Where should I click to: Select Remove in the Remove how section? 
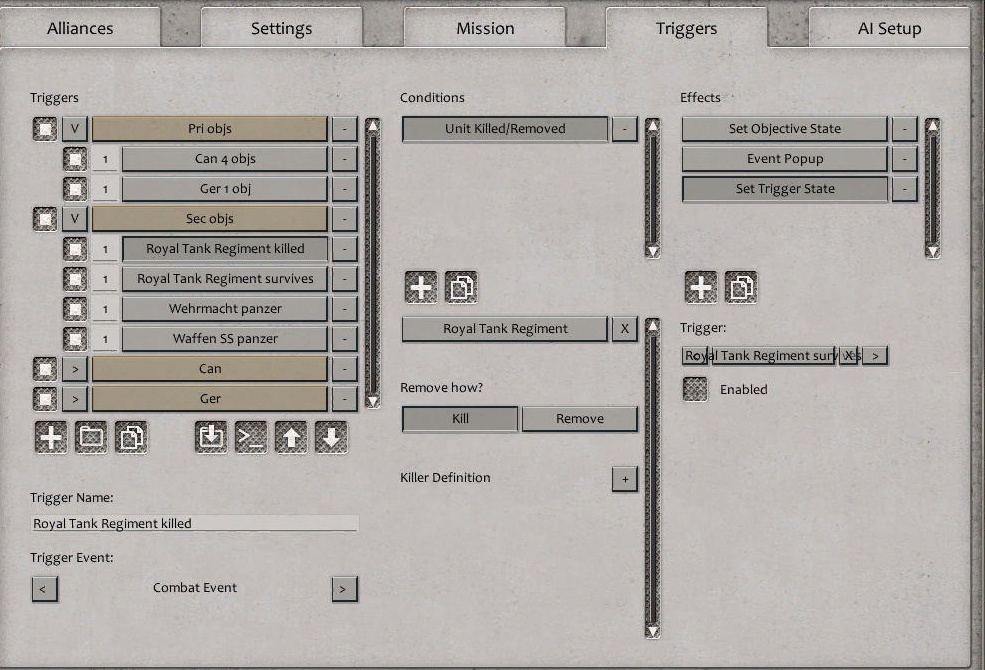(x=580, y=418)
